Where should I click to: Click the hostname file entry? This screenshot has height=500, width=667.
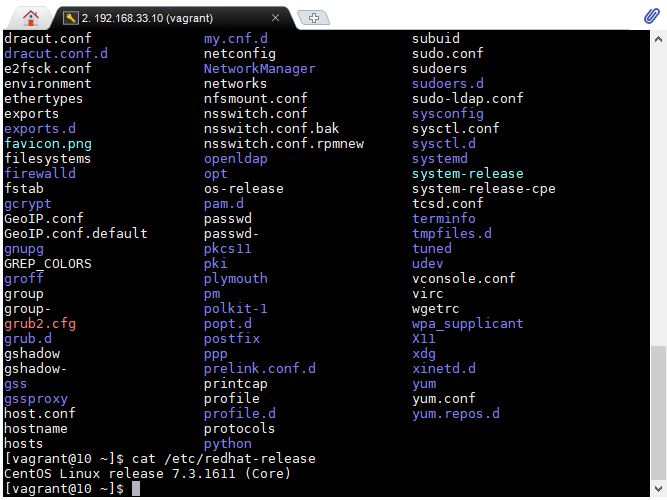(36, 429)
